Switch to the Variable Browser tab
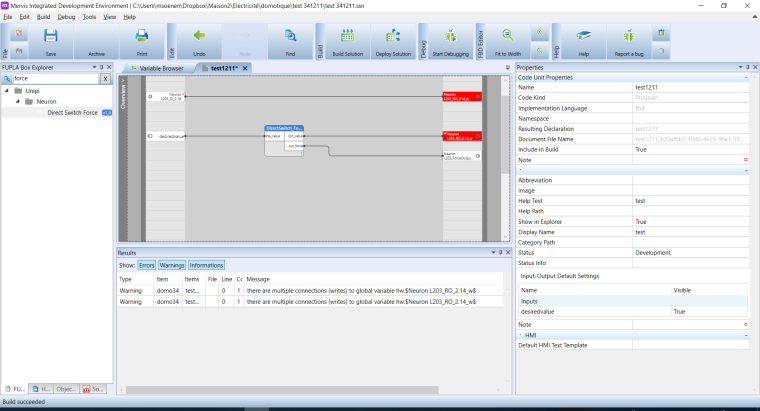 pyautogui.click(x=159, y=68)
